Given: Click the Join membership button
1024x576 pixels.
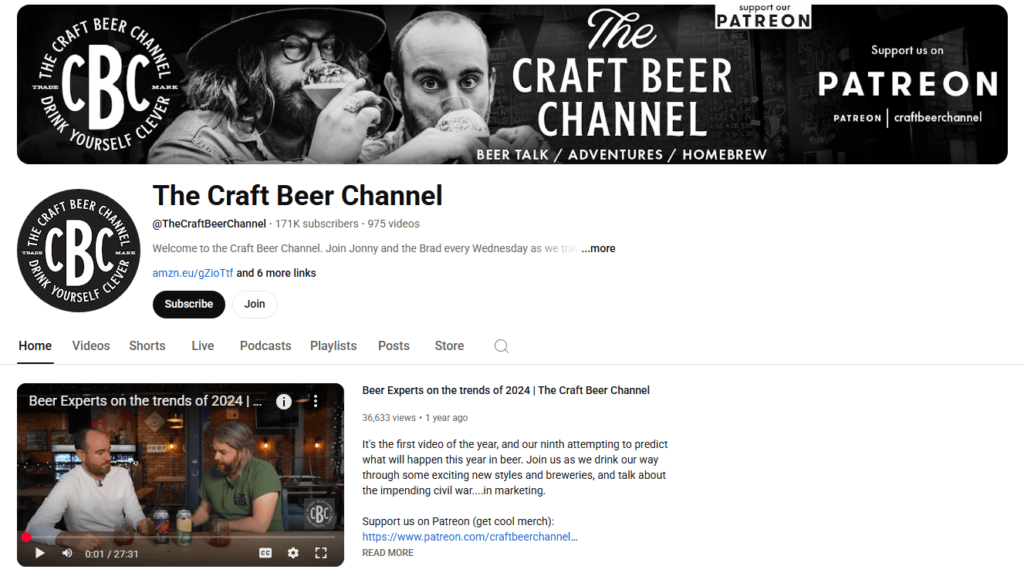Looking at the screenshot, I should [x=255, y=304].
